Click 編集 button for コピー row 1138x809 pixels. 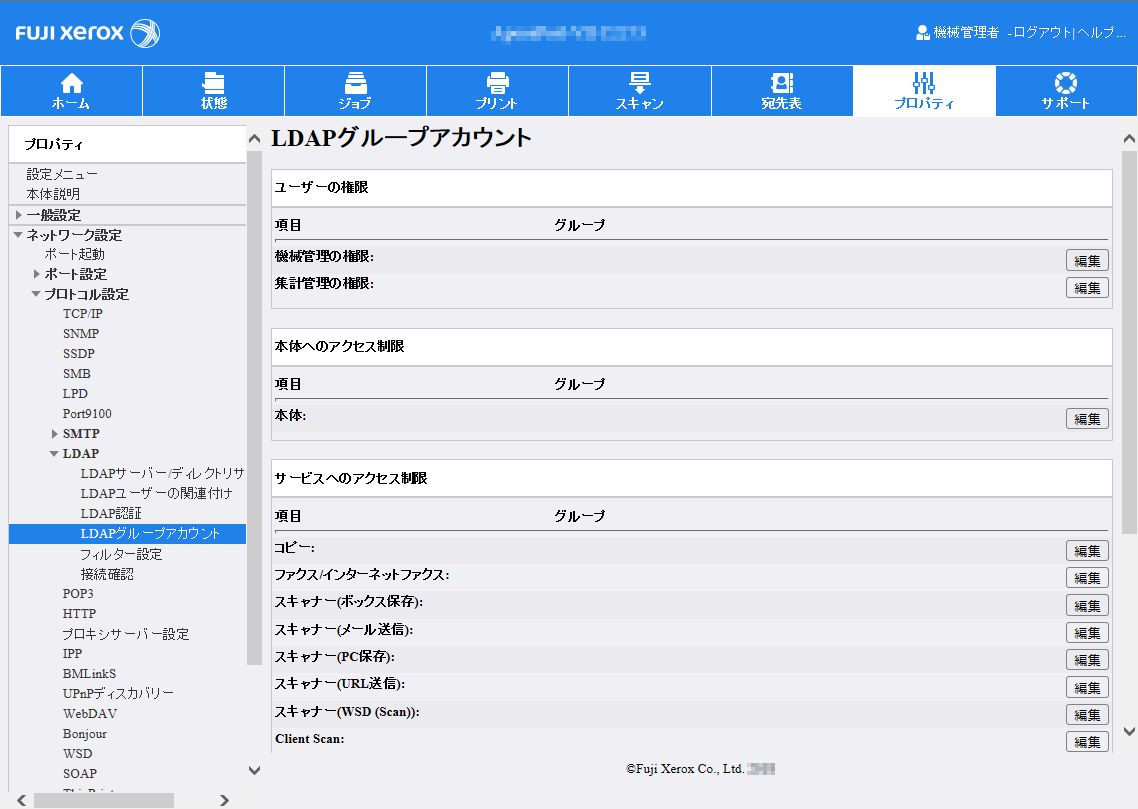[1087, 551]
